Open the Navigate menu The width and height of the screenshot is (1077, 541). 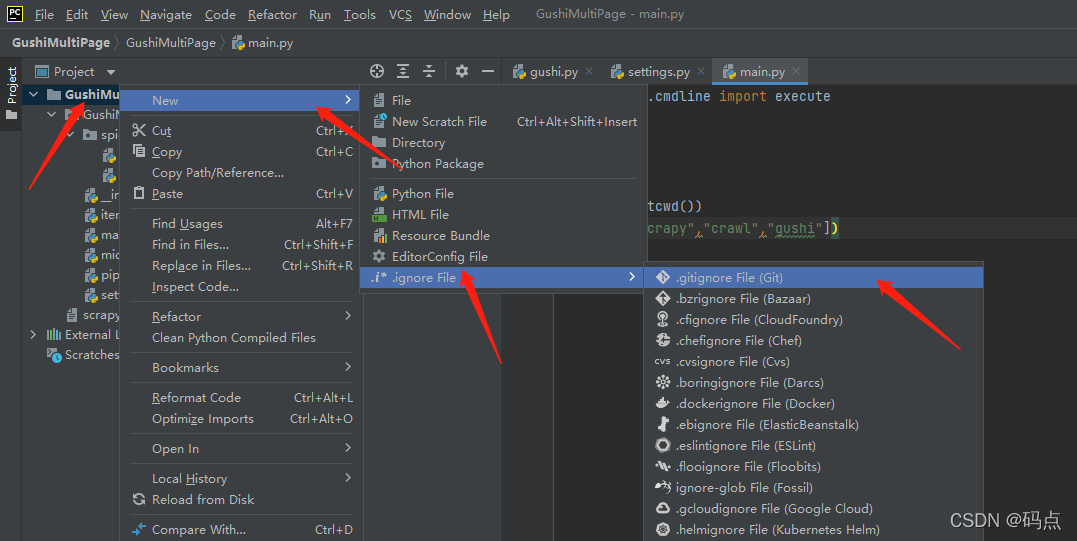click(x=166, y=14)
